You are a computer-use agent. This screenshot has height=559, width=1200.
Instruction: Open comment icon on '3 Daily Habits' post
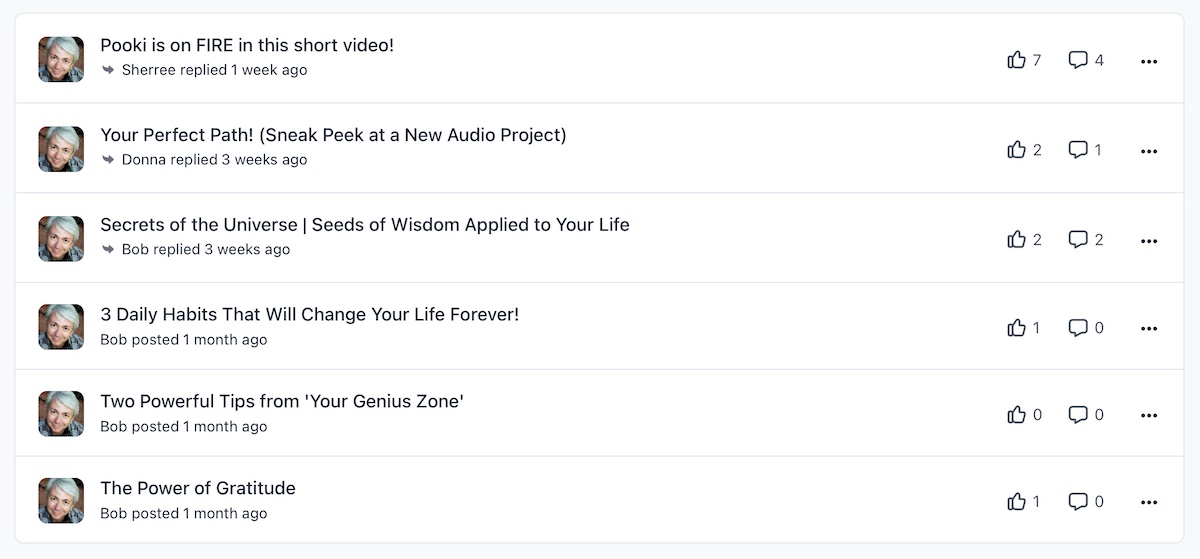click(1078, 327)
